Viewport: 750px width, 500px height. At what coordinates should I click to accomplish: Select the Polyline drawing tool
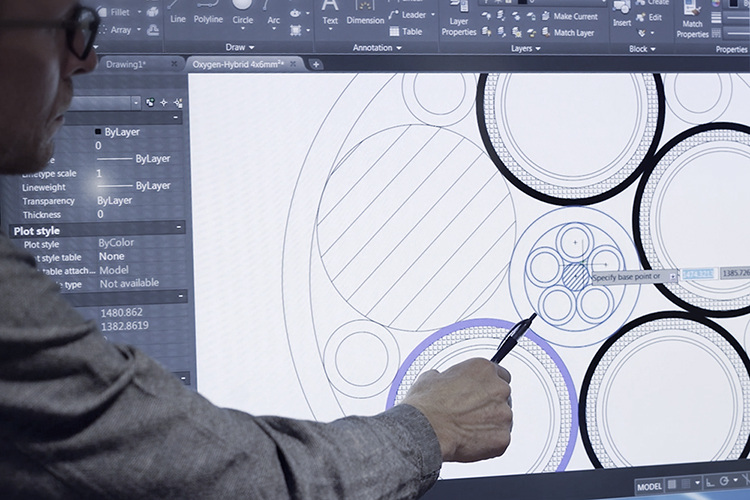coord(208,14)
